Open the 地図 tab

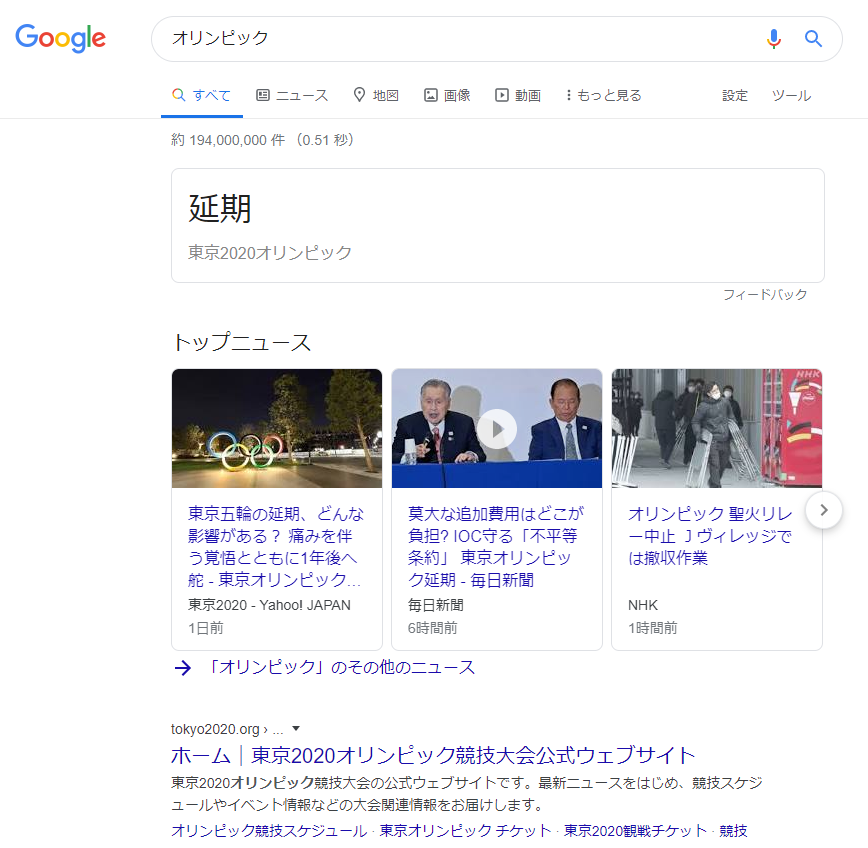click(376, 95)
